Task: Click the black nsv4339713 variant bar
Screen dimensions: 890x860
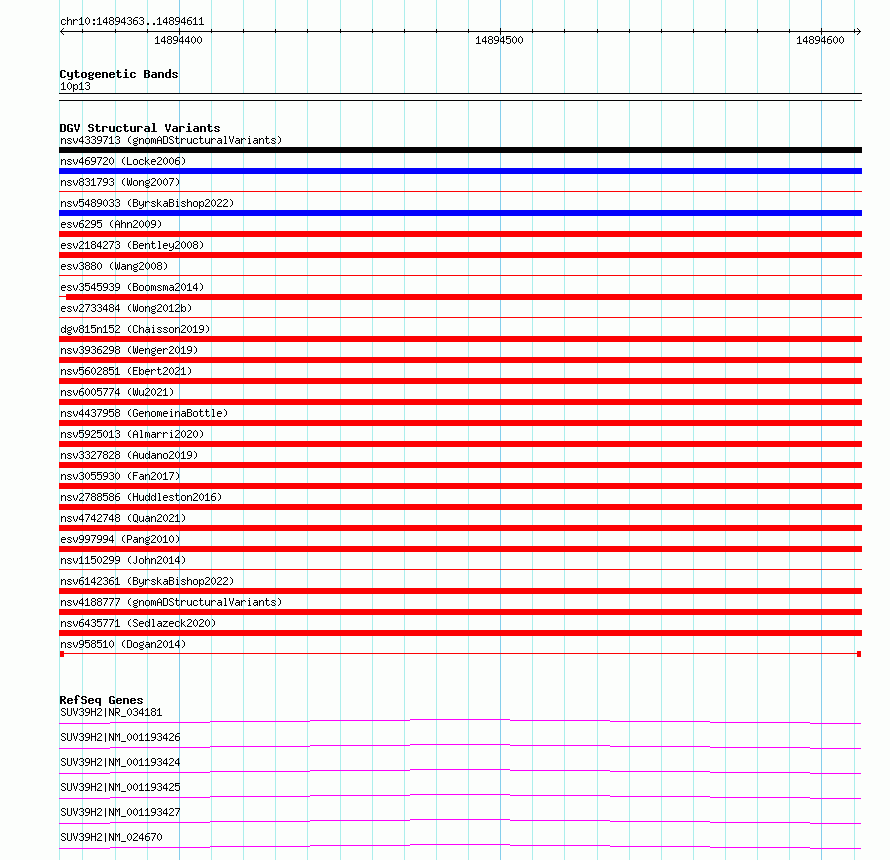Action: point(460,150)
